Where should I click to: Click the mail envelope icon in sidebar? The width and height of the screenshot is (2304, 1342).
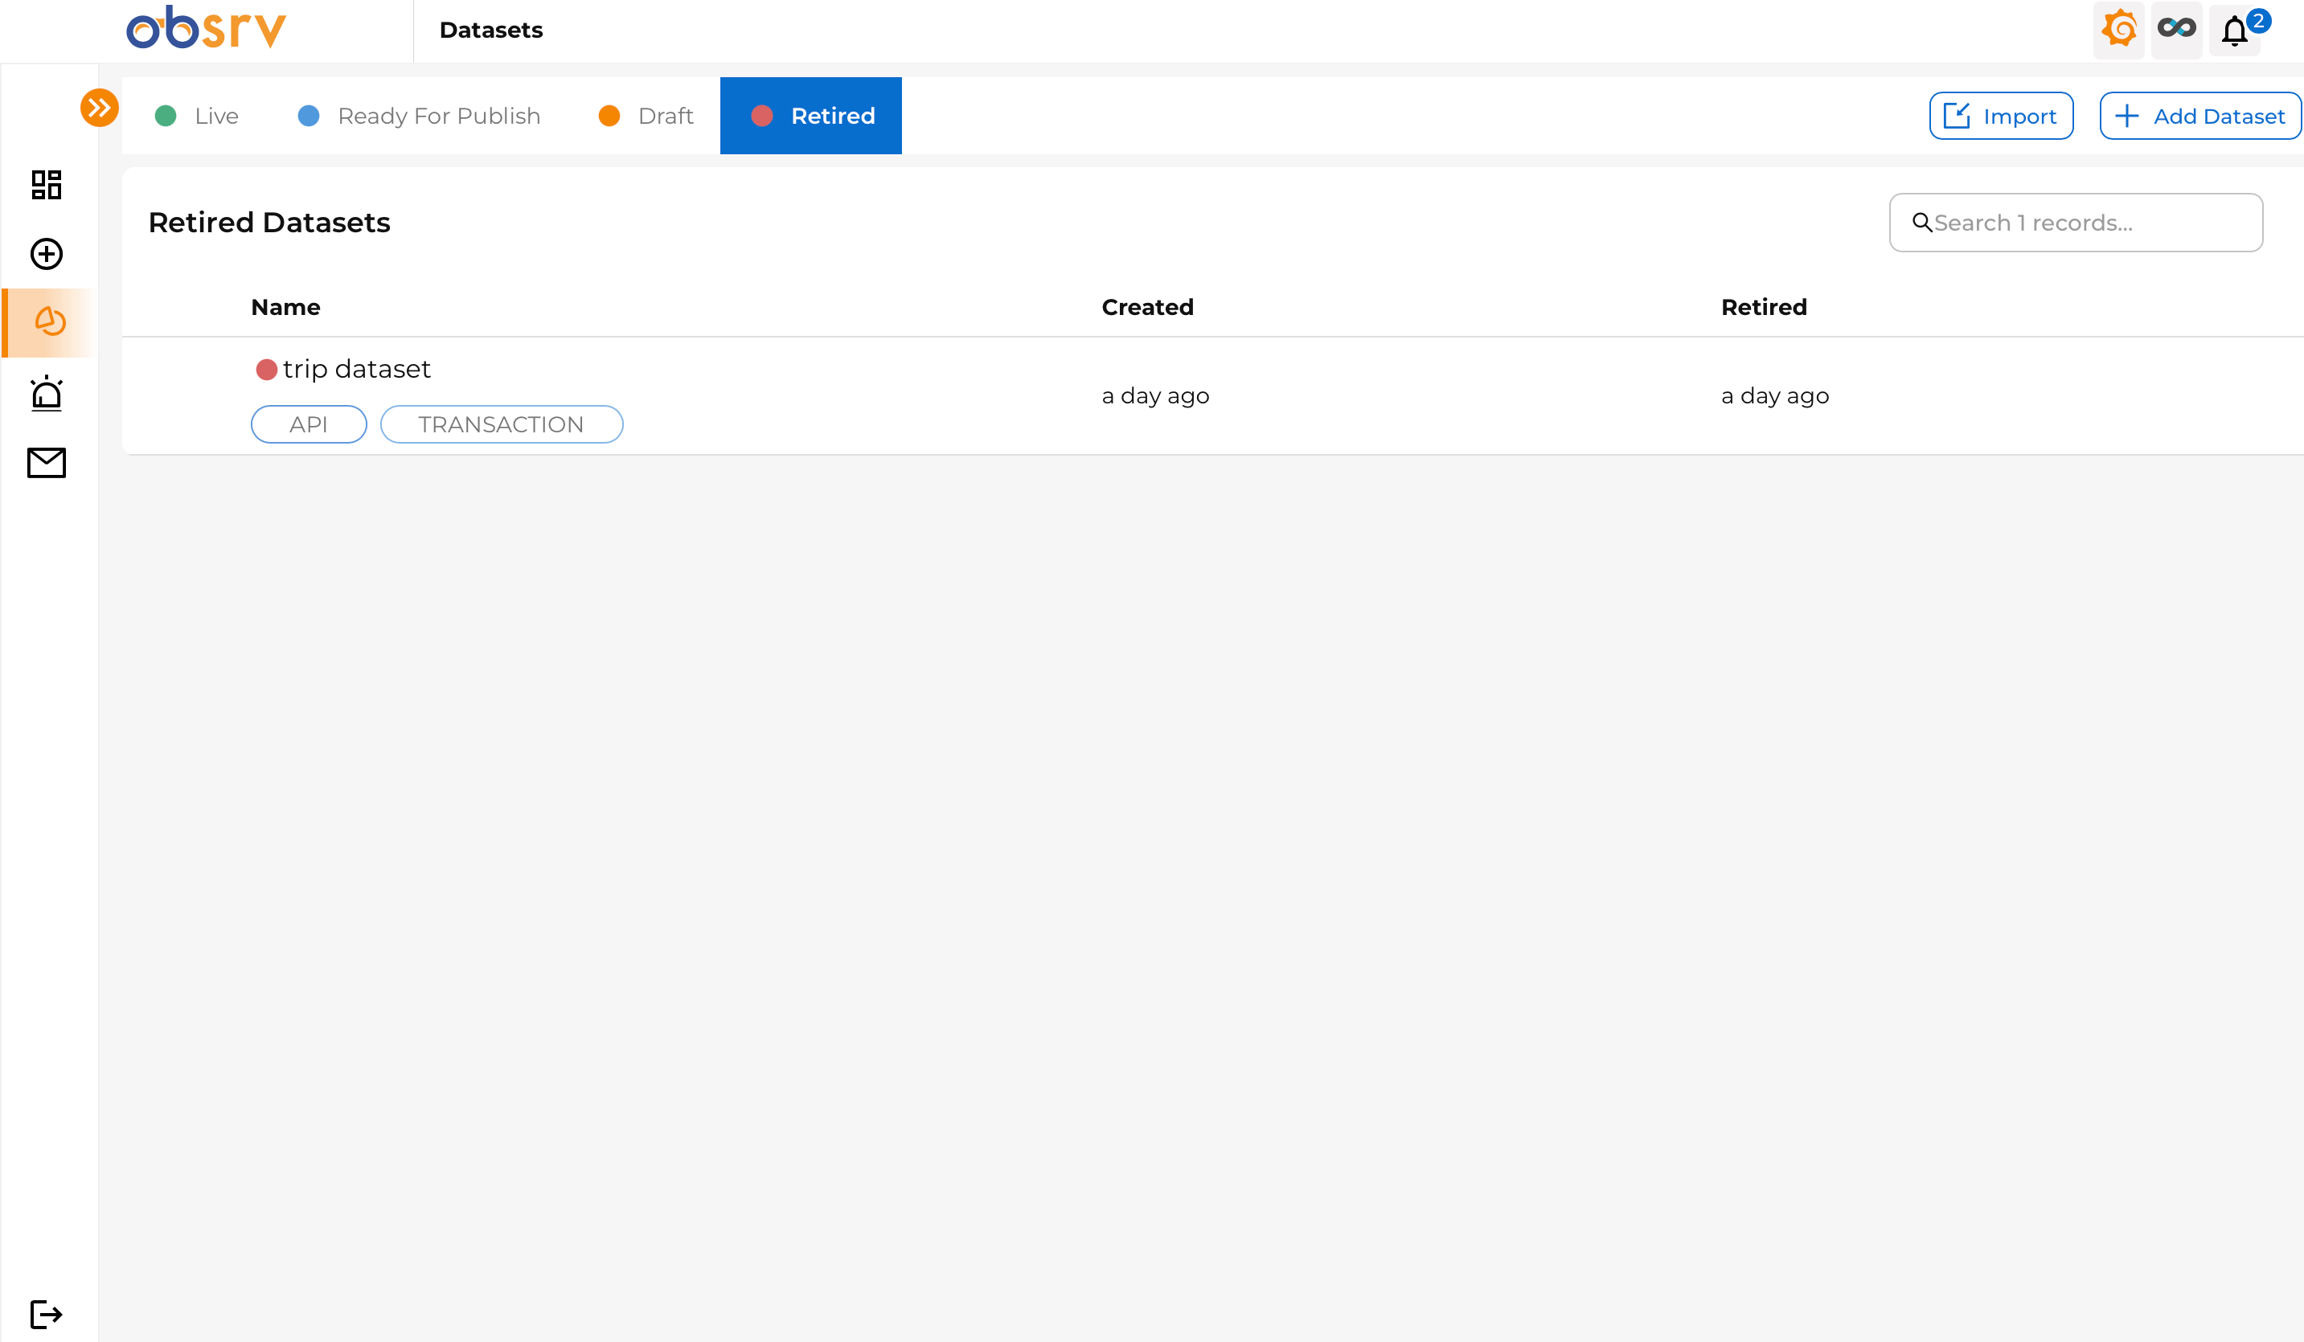(46, 463)
